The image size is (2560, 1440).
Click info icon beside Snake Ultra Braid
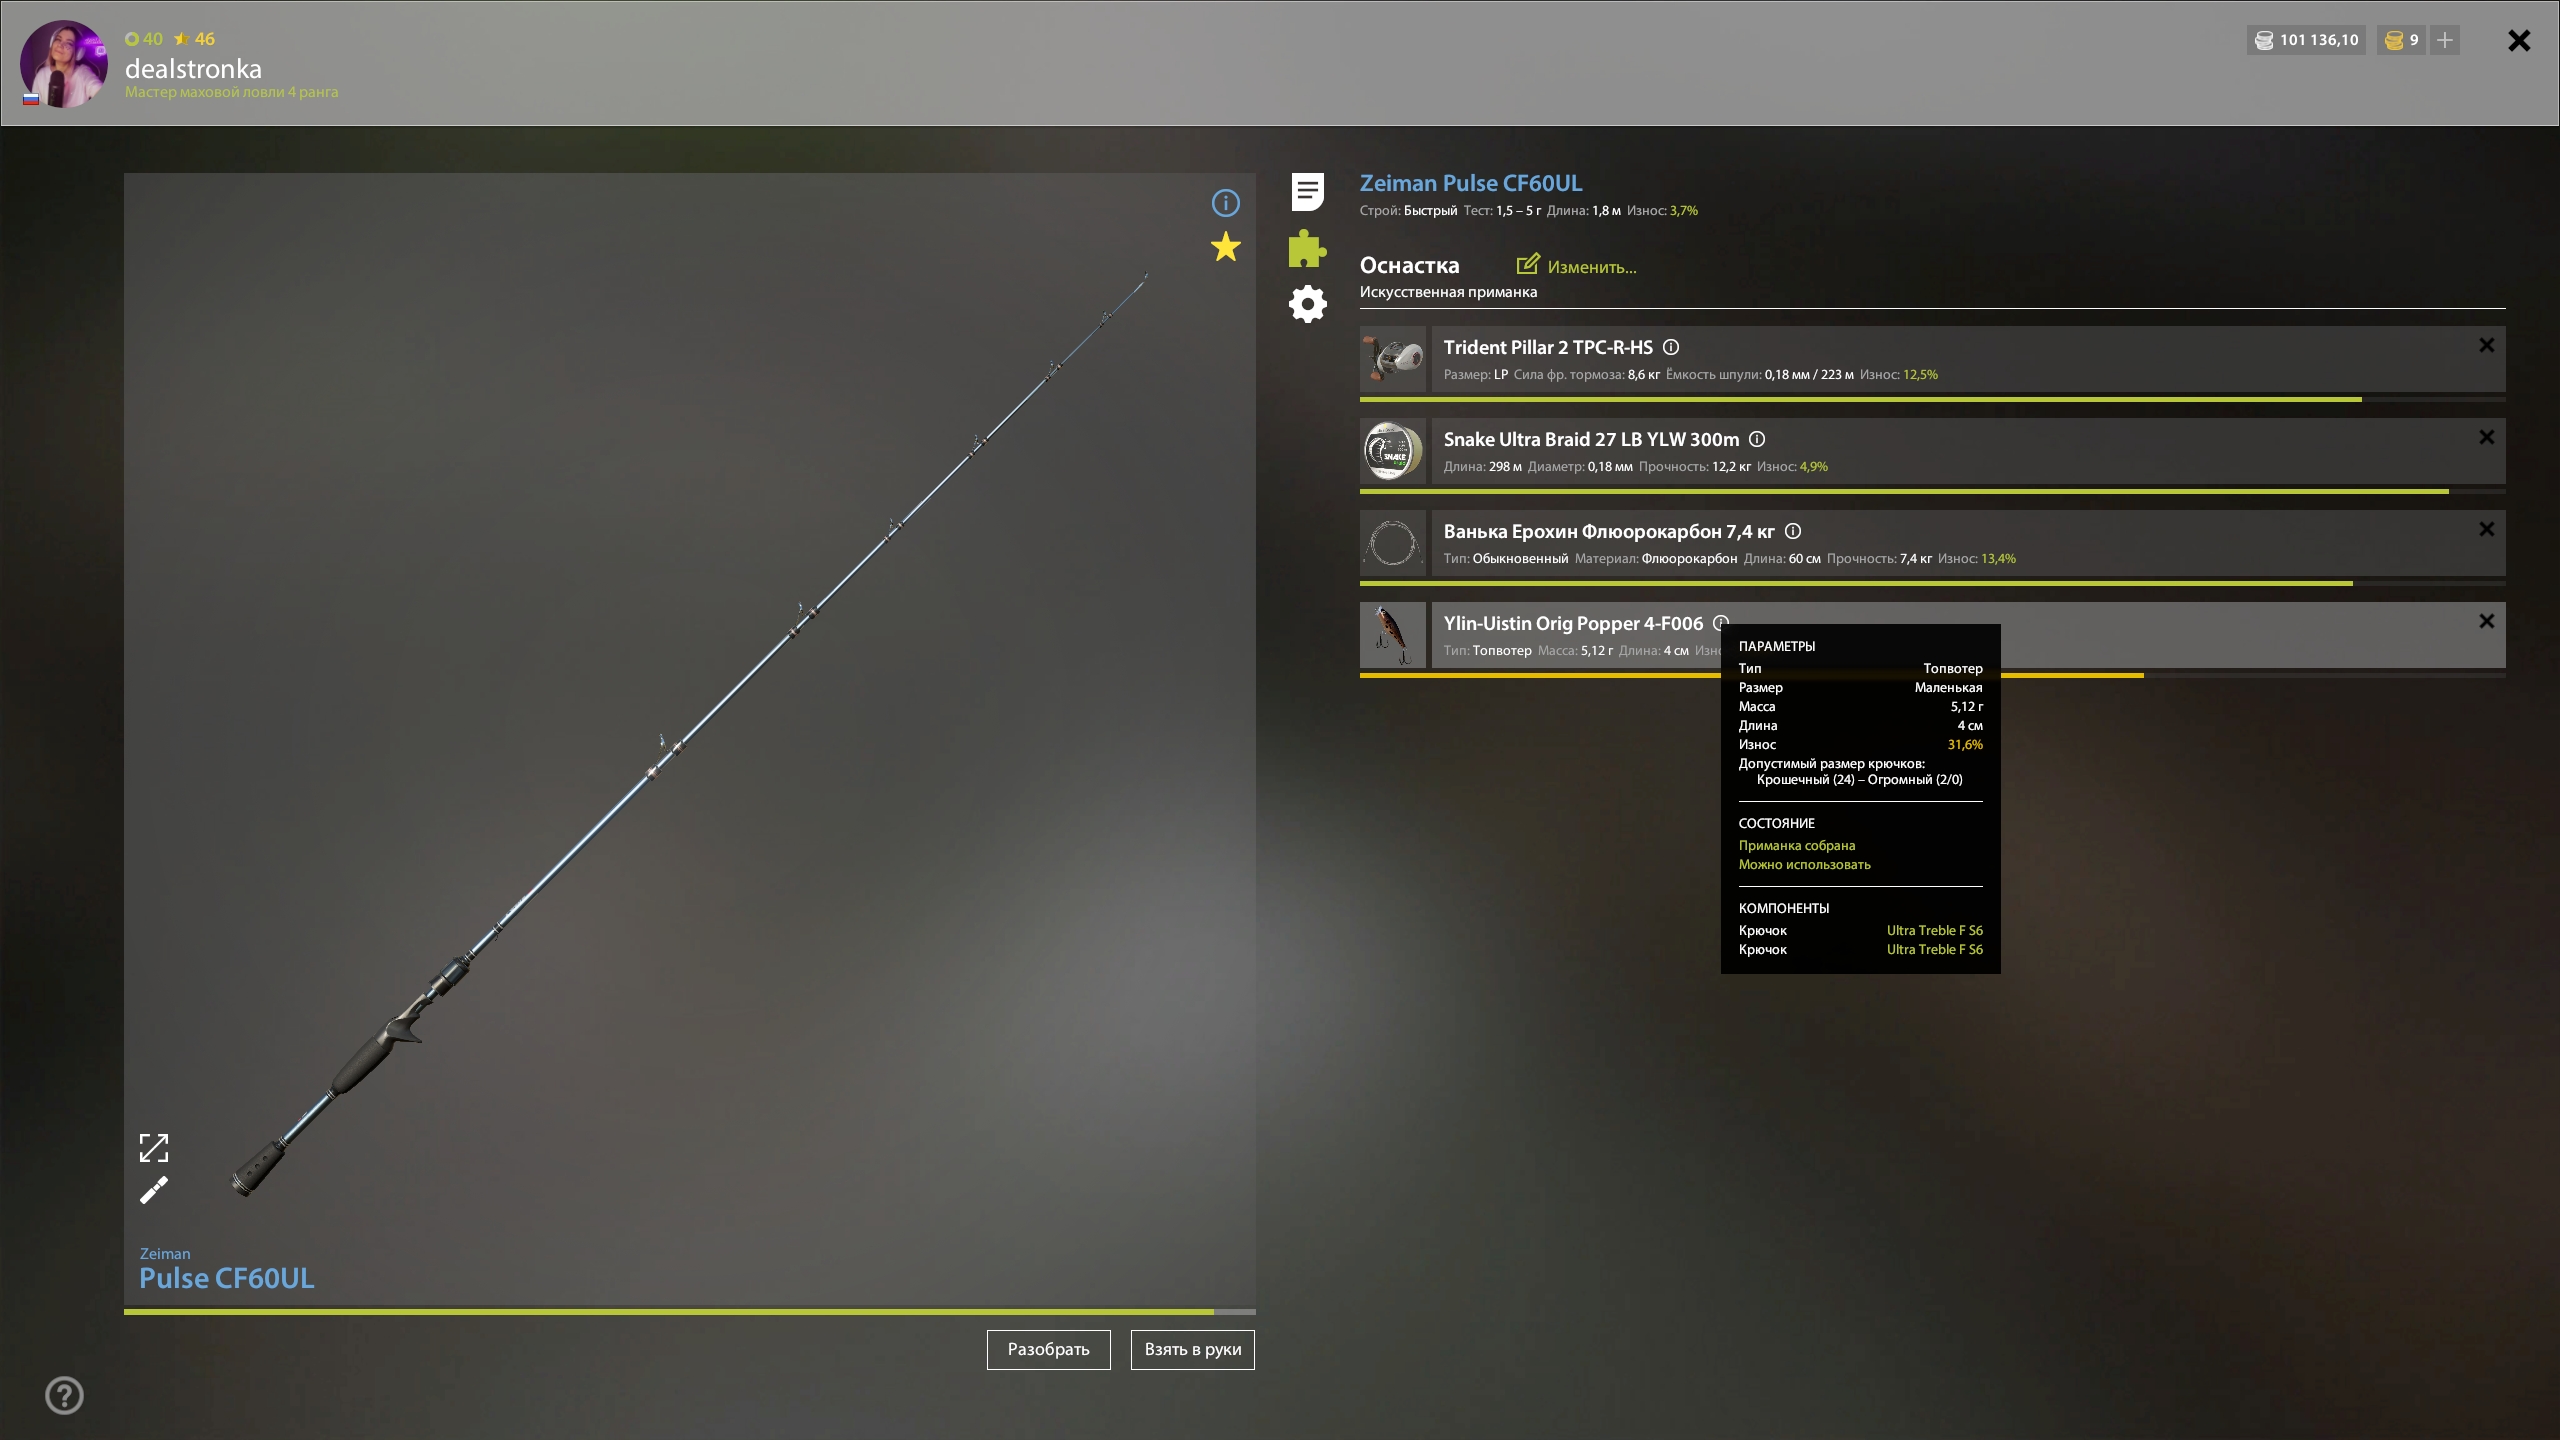point(1757,439)
